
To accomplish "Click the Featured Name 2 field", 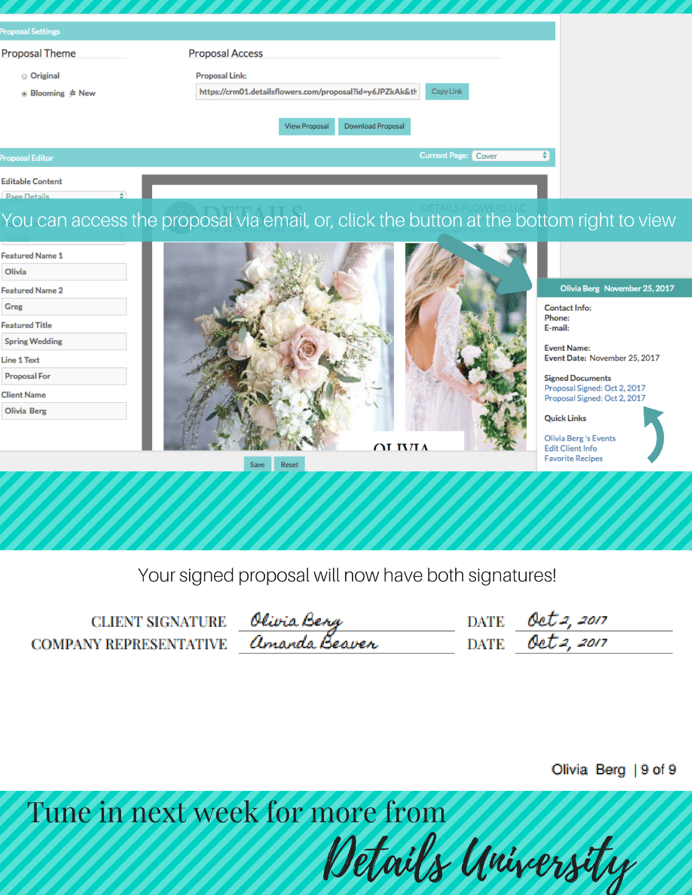I will 64,307.
